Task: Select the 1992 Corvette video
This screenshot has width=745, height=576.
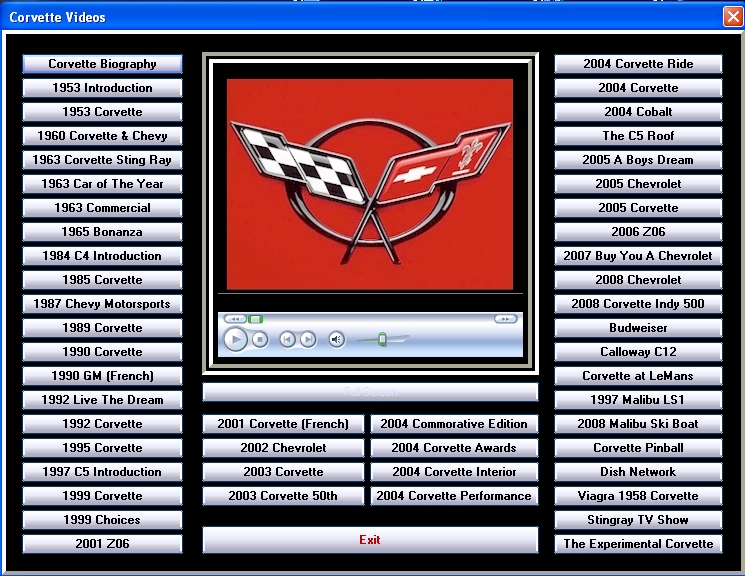Action: (x=102, y=424)
